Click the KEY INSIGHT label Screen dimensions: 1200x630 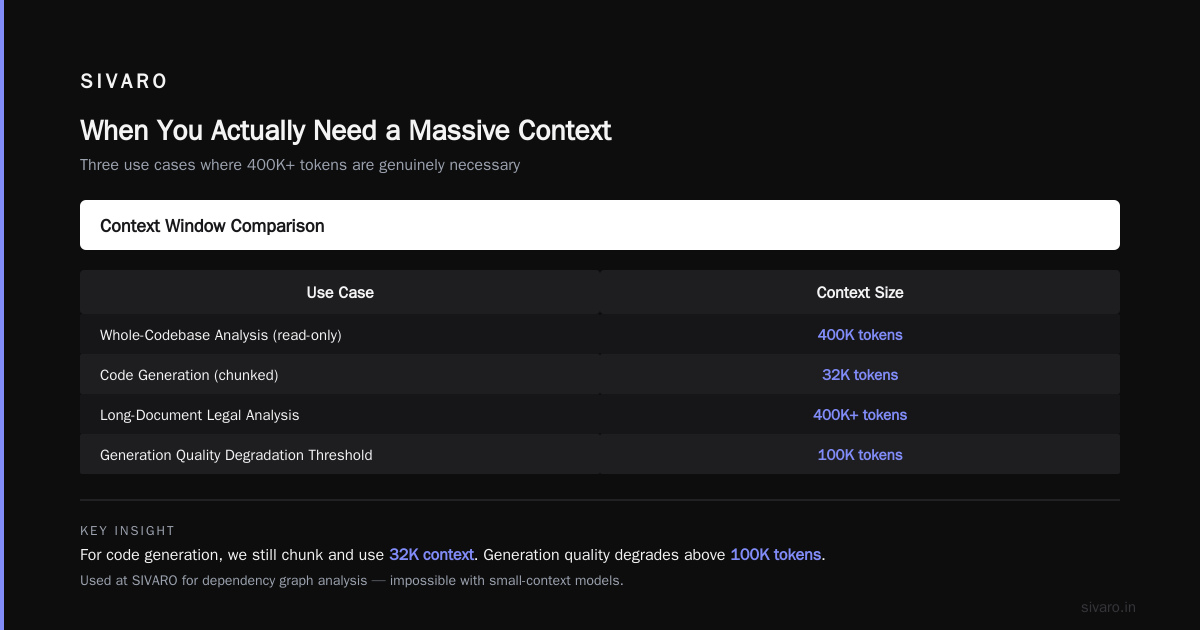tap(127, 531)
